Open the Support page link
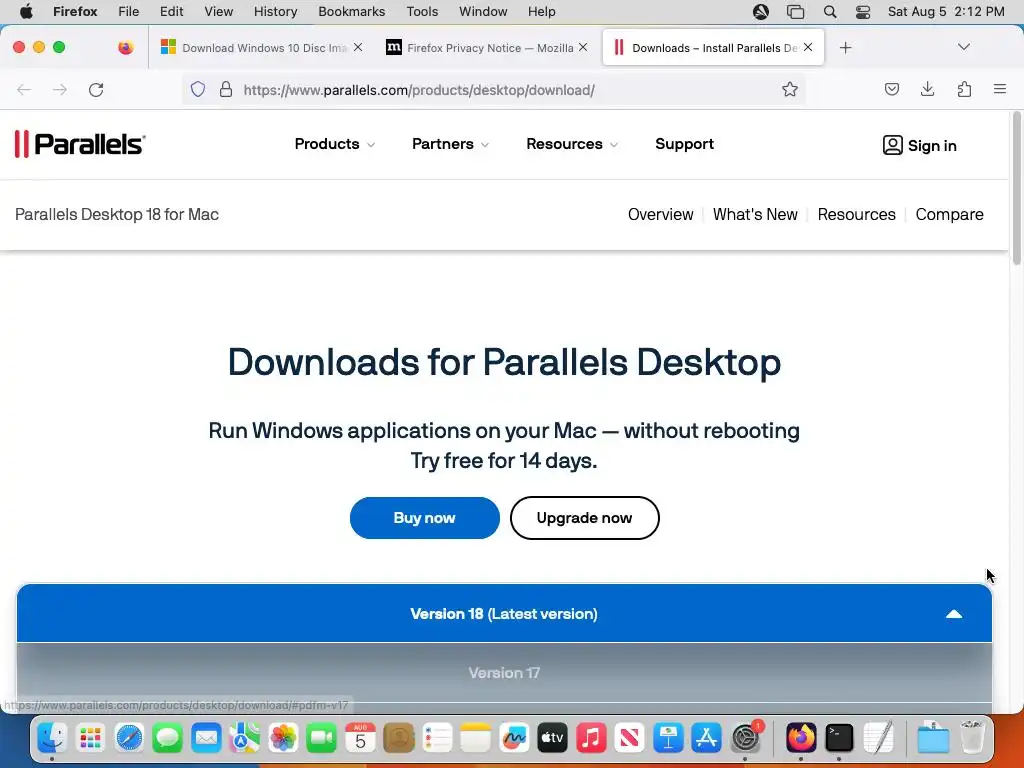Image resolution: width=1024 pixels, height=768 pixels. [684, 144]
